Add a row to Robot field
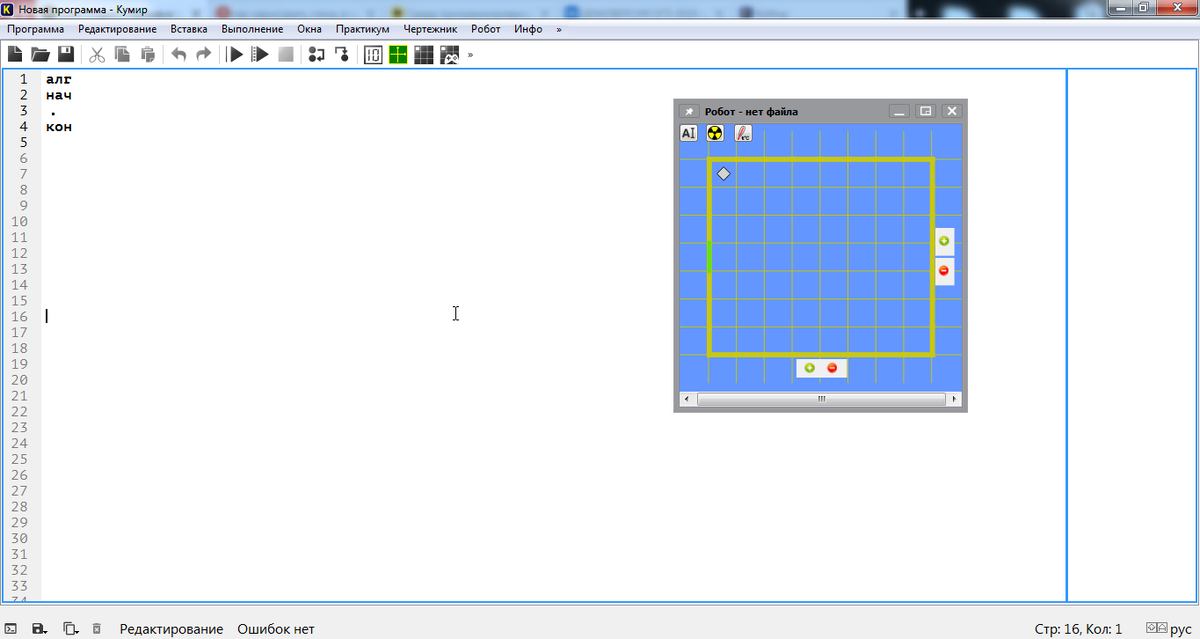1200x639 pixels. click(809, 368)
